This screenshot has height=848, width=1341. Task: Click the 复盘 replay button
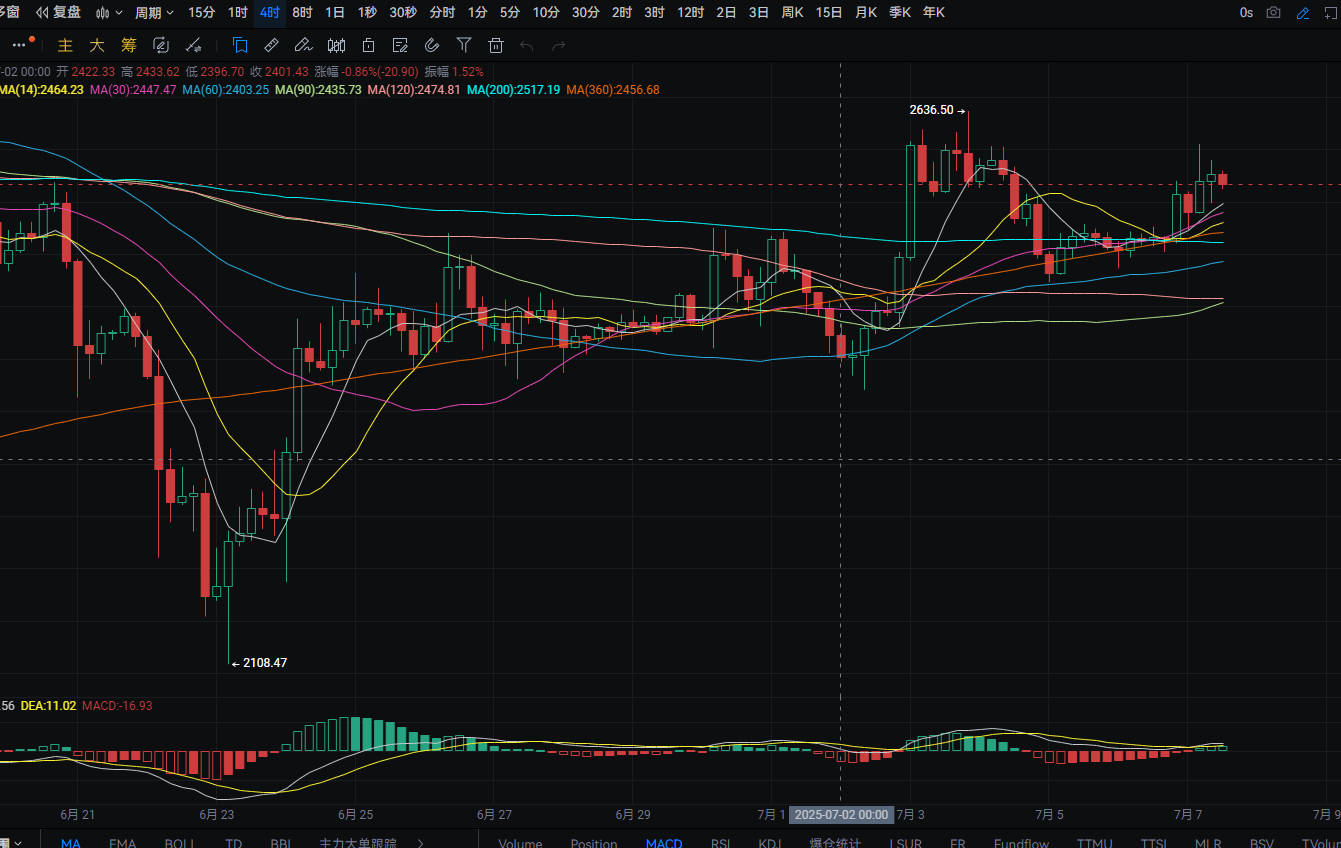(59, 13)
